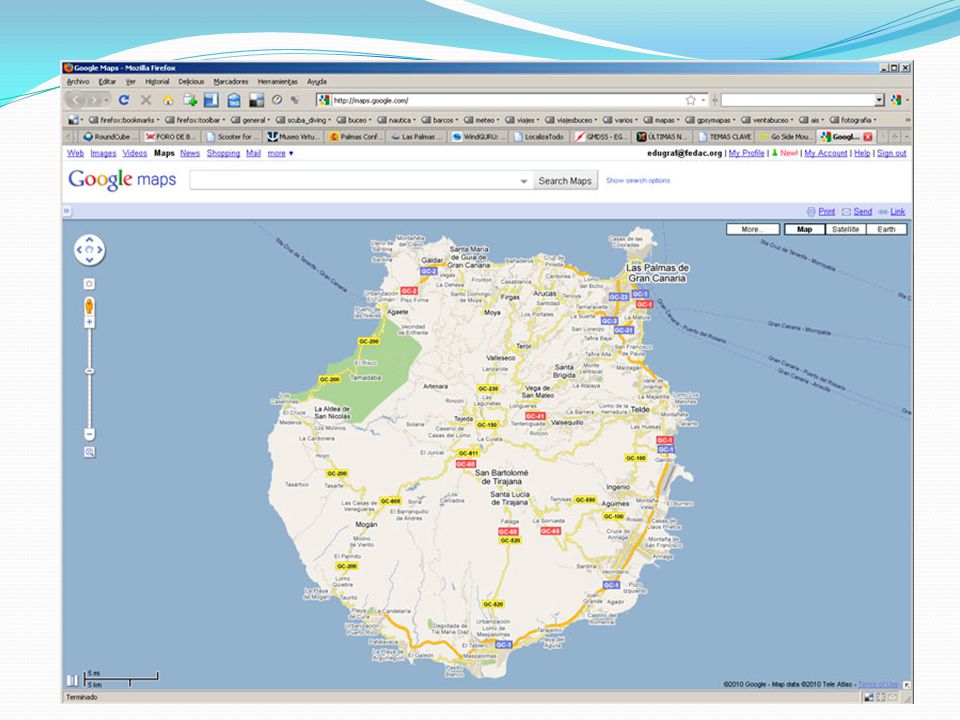Click the Firefox forward arrow button
The height and width of the screenshot is (720, 960).
coord(94,100)
